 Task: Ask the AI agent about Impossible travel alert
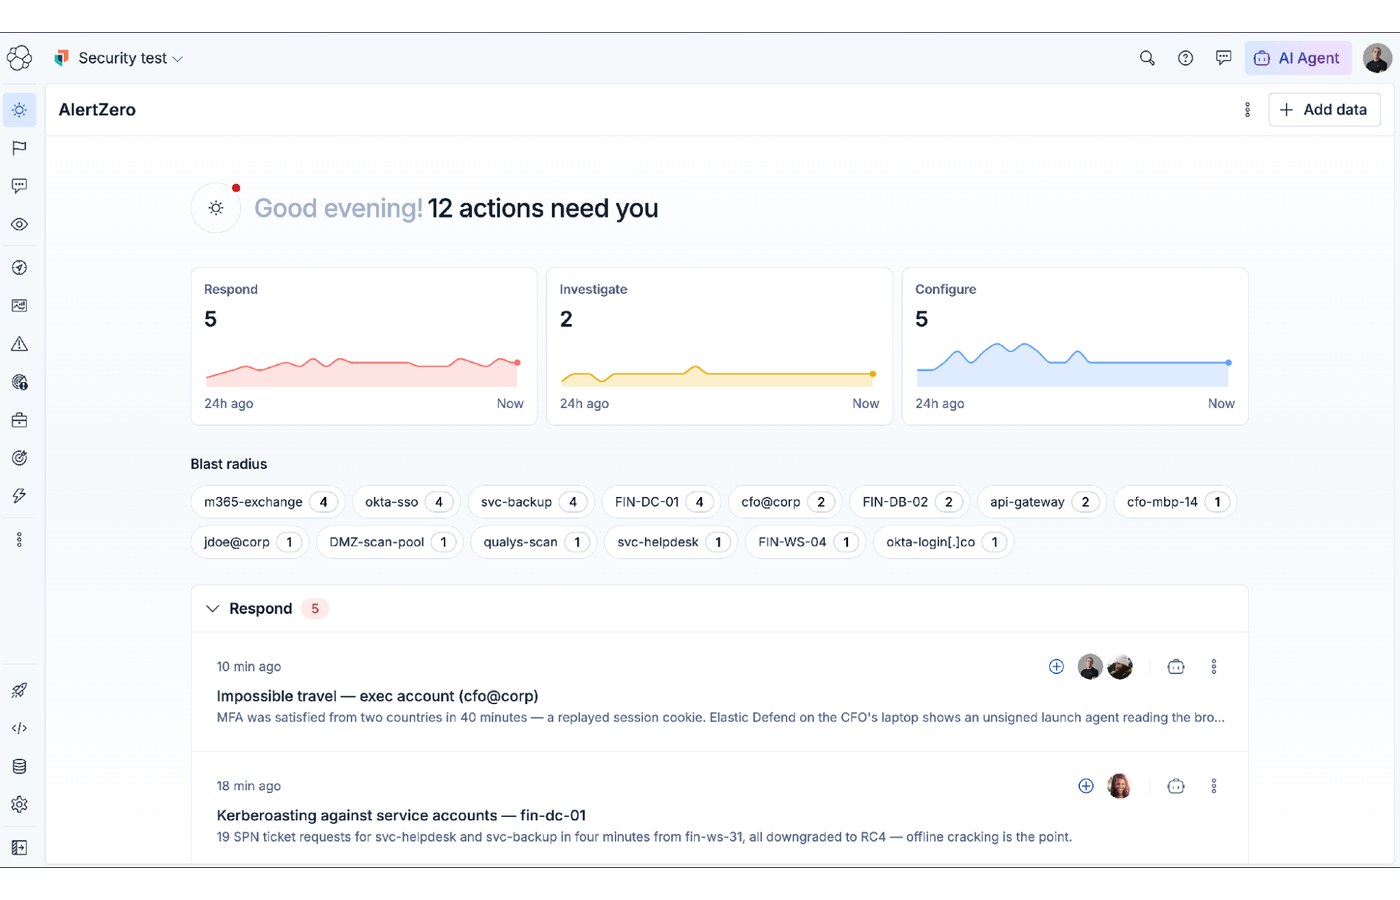[x=1176, y=667]
